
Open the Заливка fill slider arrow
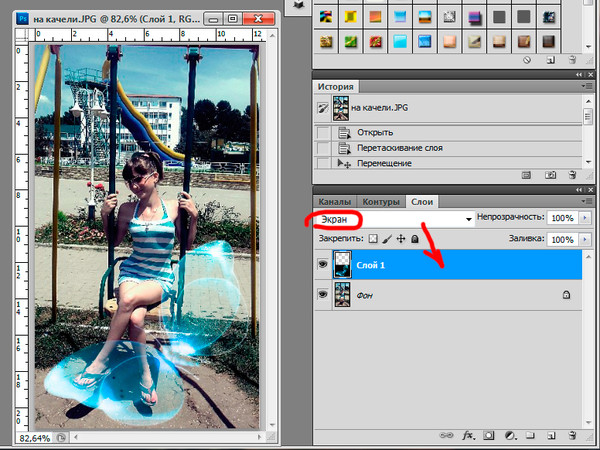tap(585, 240)
